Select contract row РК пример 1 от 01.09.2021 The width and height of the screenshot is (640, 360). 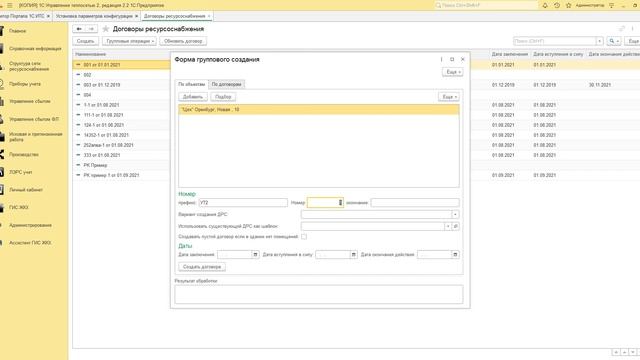pyautogui.click(x=122, y=175)
